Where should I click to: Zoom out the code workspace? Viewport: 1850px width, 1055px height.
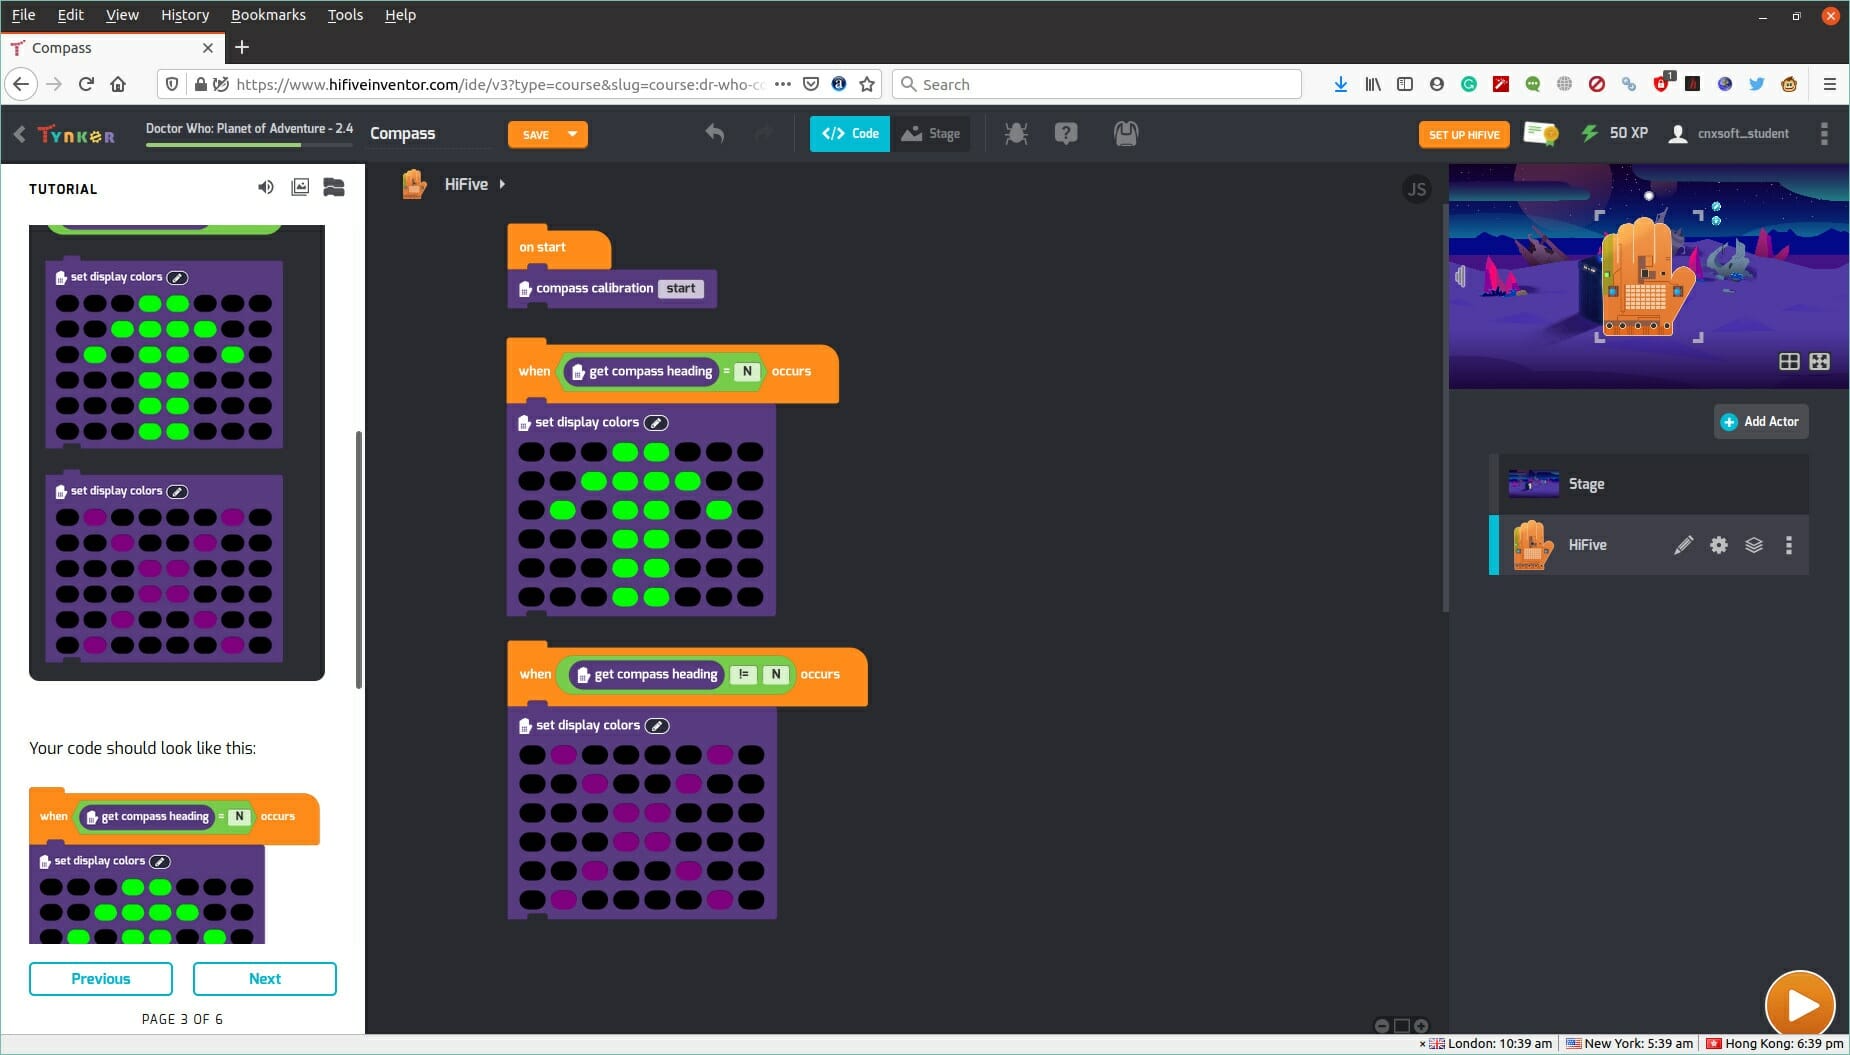pos(1382,1025)
